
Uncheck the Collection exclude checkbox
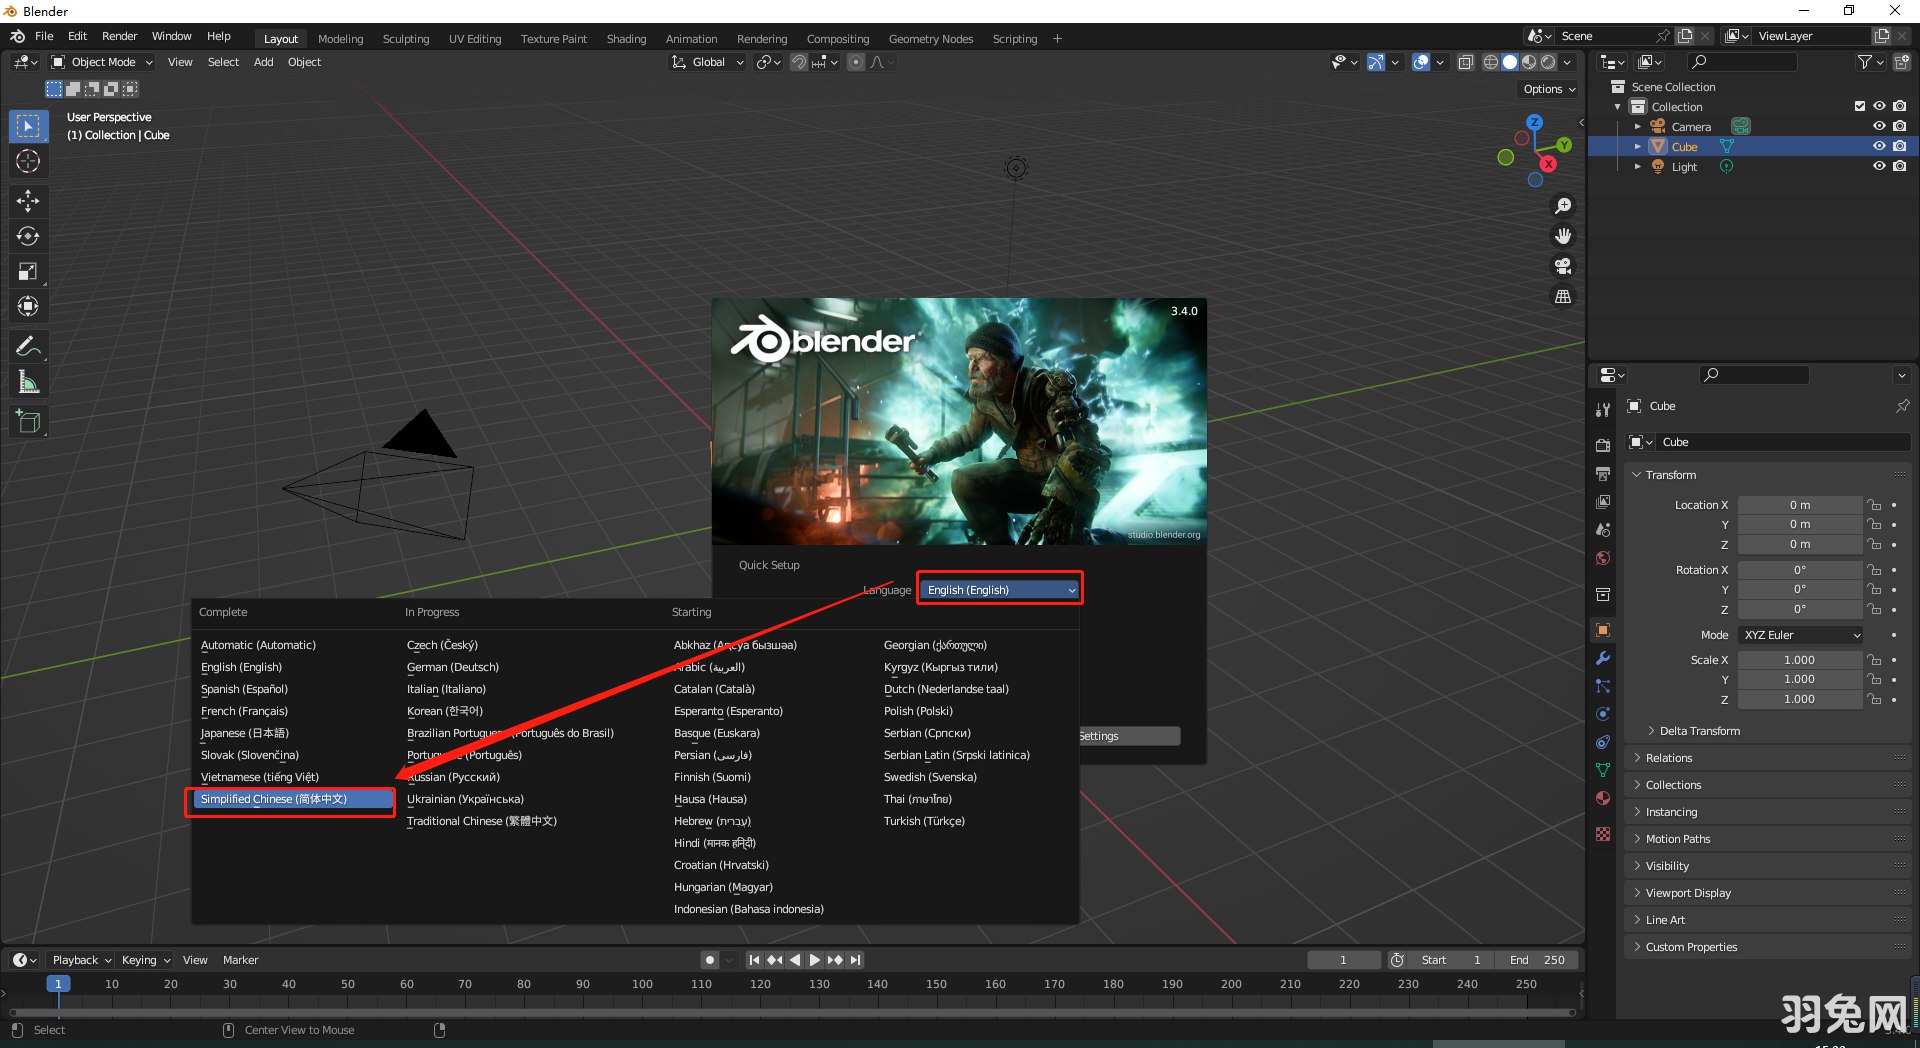[x=1859, y=106]
